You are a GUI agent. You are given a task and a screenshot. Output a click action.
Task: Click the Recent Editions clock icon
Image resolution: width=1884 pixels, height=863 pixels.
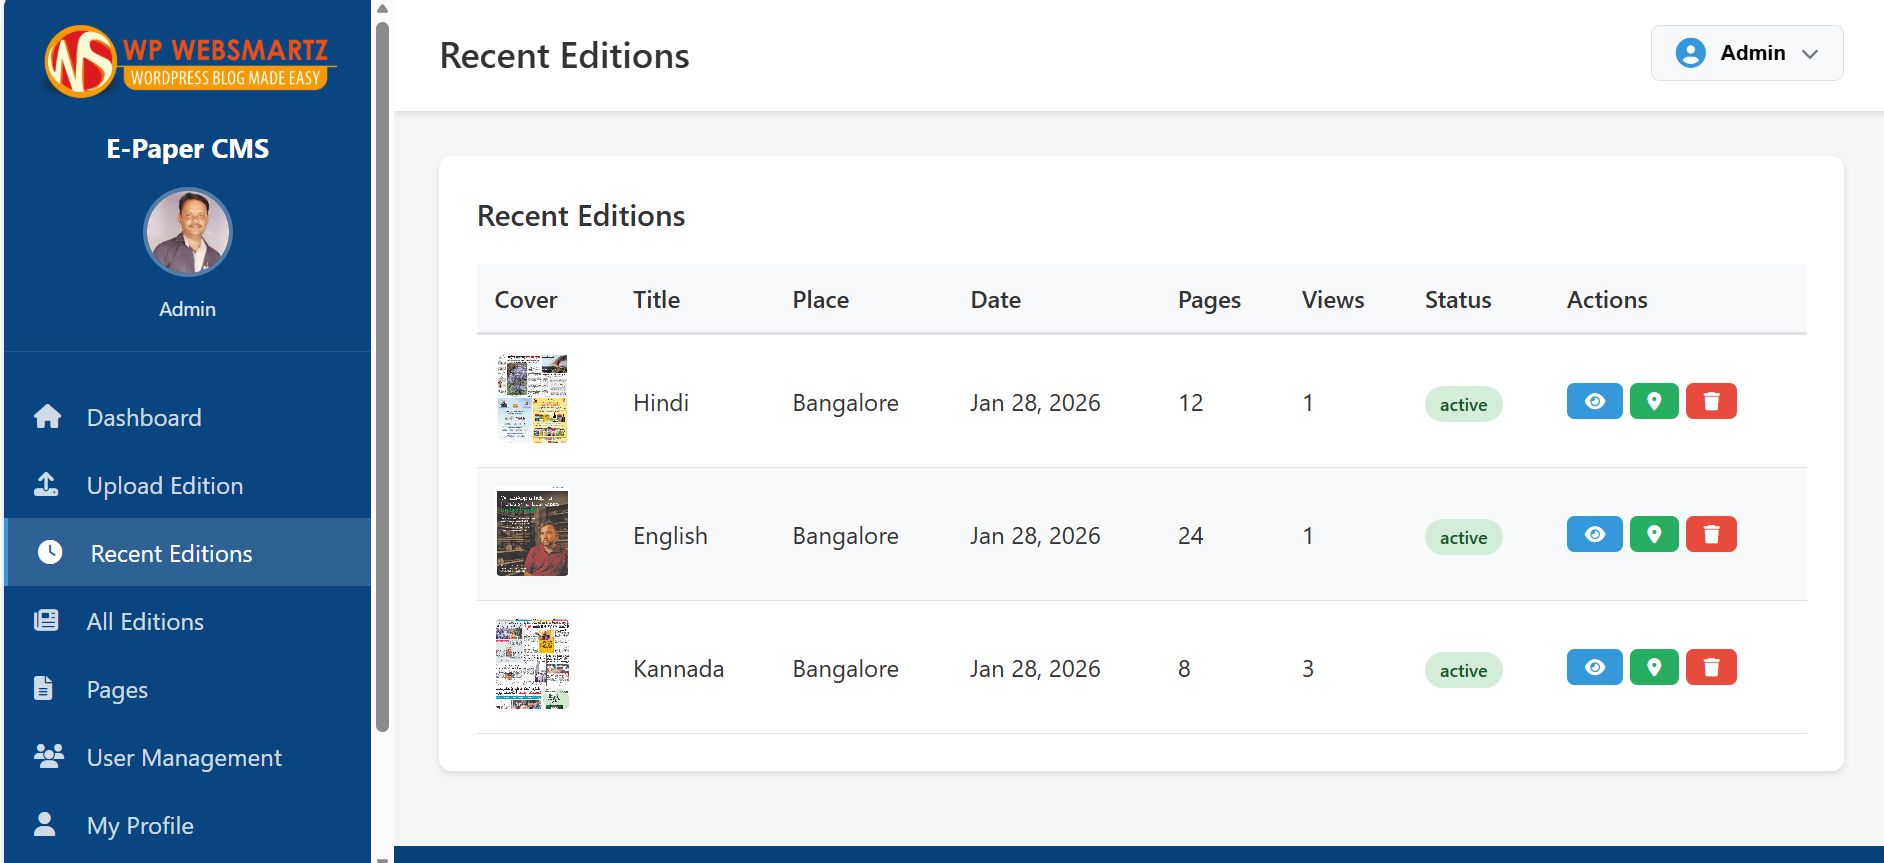[x=50, y=552]
